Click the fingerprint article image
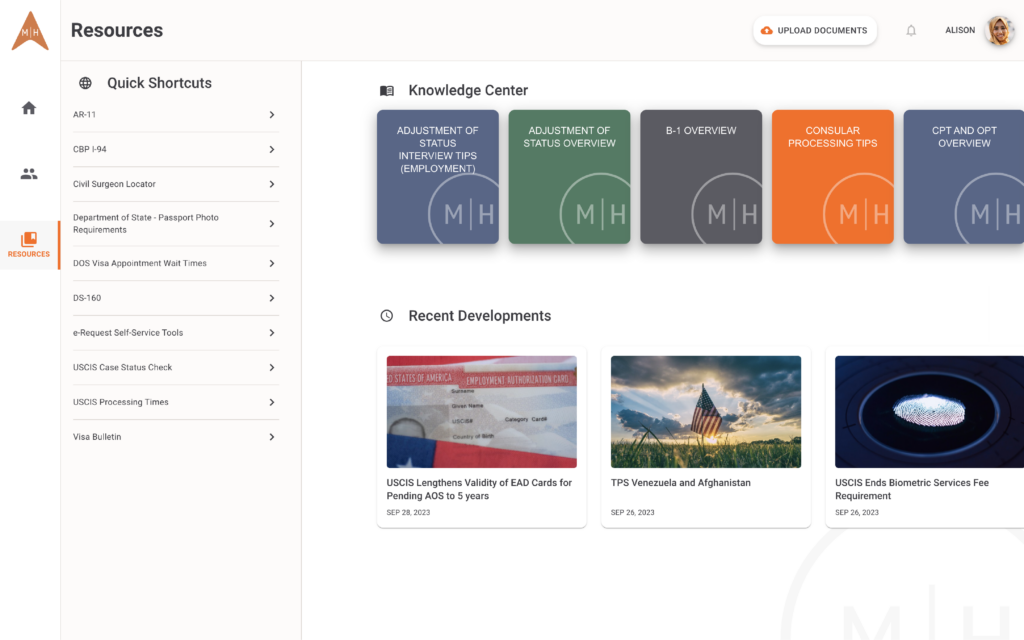The image size is (1024, 640). tap(929, 412)
